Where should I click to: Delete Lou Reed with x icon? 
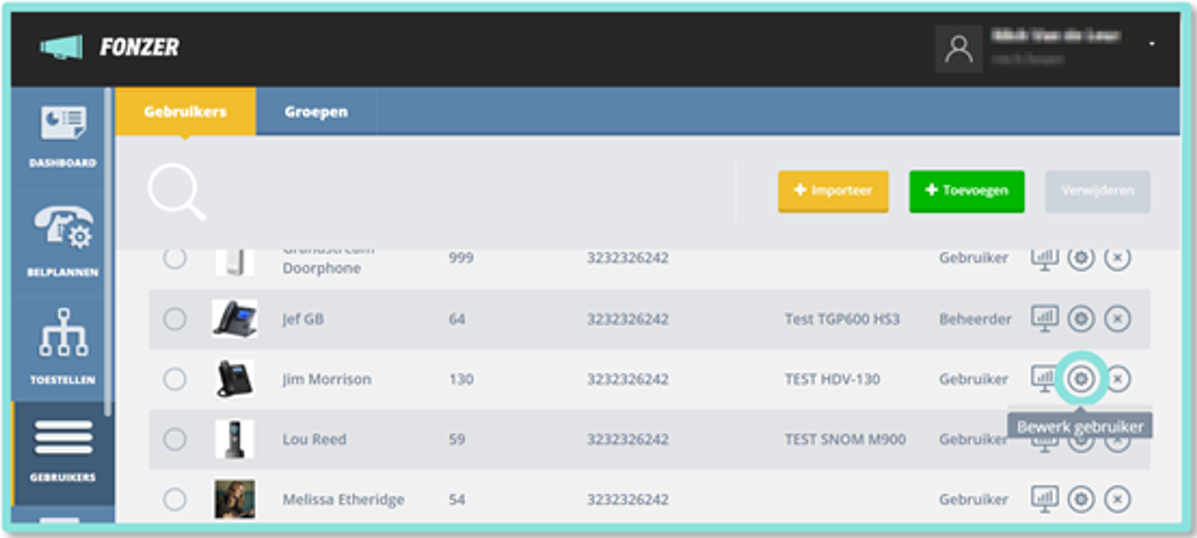pos(1118,443)
